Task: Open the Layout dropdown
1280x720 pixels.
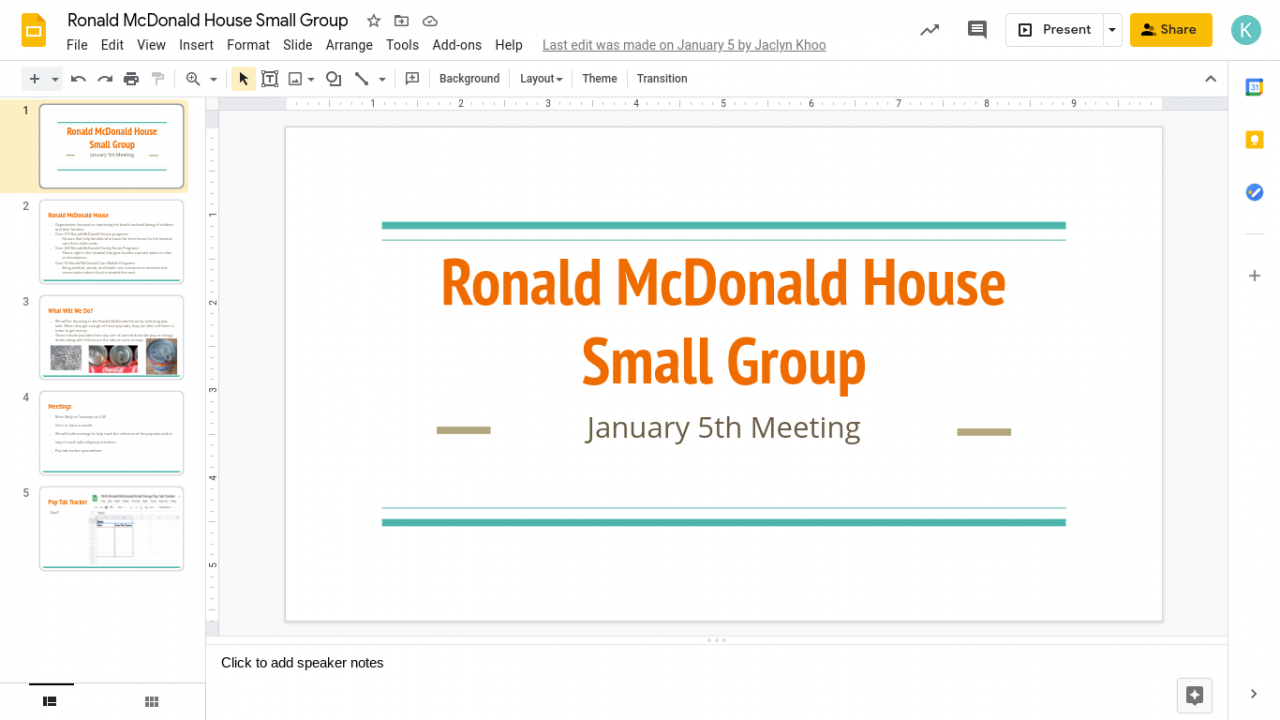Action: pyautogui.click(x=541, y=79)
